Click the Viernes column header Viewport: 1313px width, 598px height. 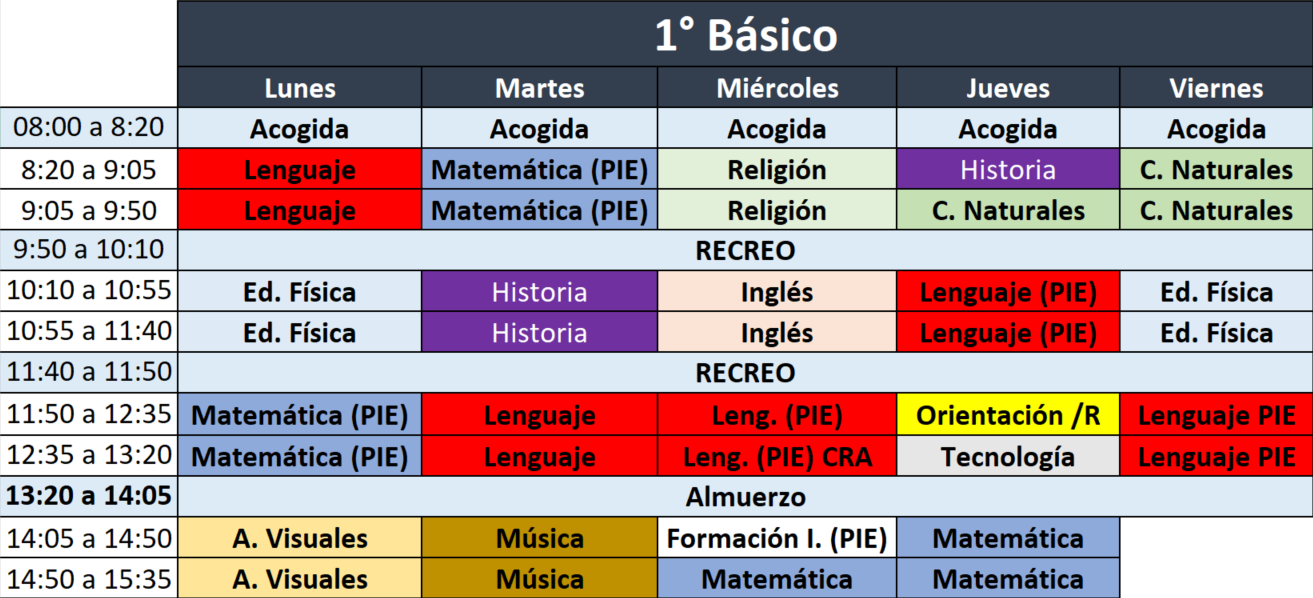1216,88
